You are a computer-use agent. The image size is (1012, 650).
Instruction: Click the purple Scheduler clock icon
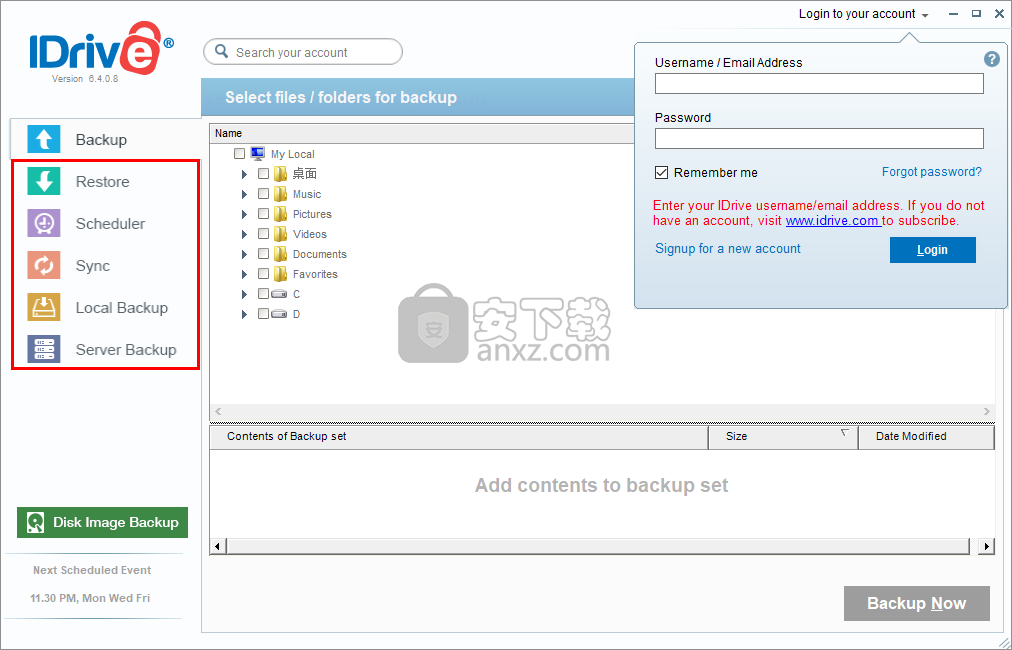44,223
